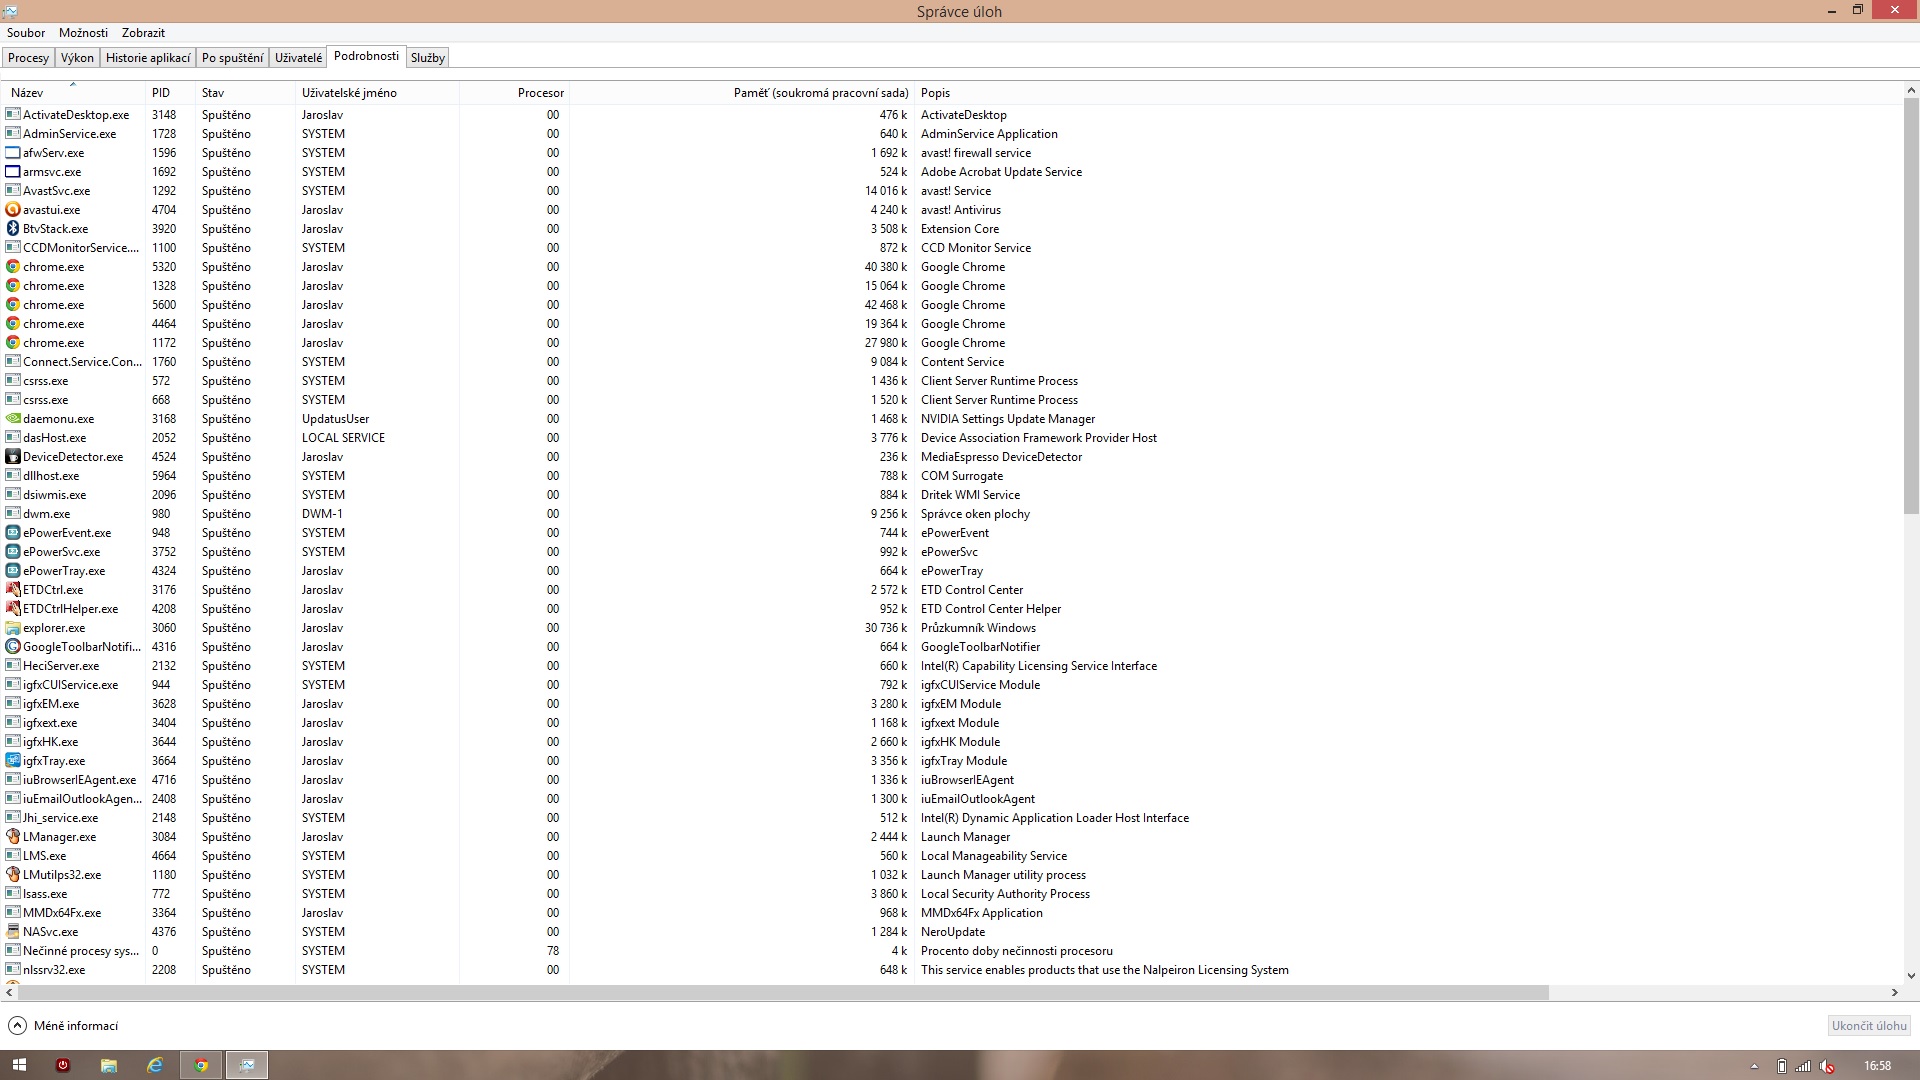This screenshot has width=1920, height=1080.
Task: Click the LManager.exe icon
Action: click(x=13, y=837)
